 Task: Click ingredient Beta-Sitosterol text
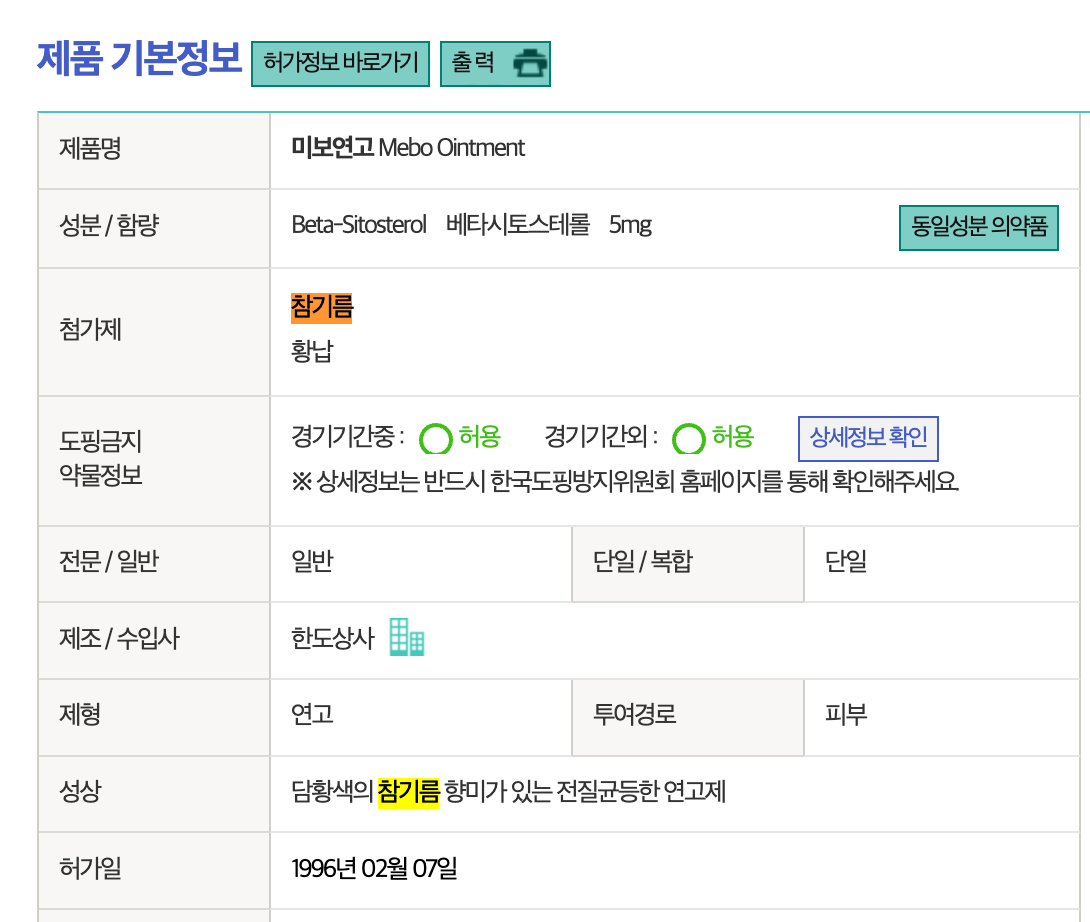click(359, 225)
